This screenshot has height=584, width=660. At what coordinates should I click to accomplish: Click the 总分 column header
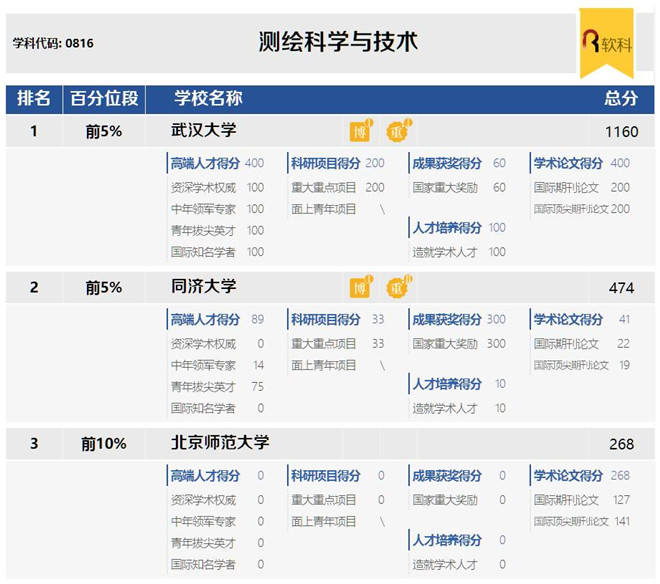point(621,99)
